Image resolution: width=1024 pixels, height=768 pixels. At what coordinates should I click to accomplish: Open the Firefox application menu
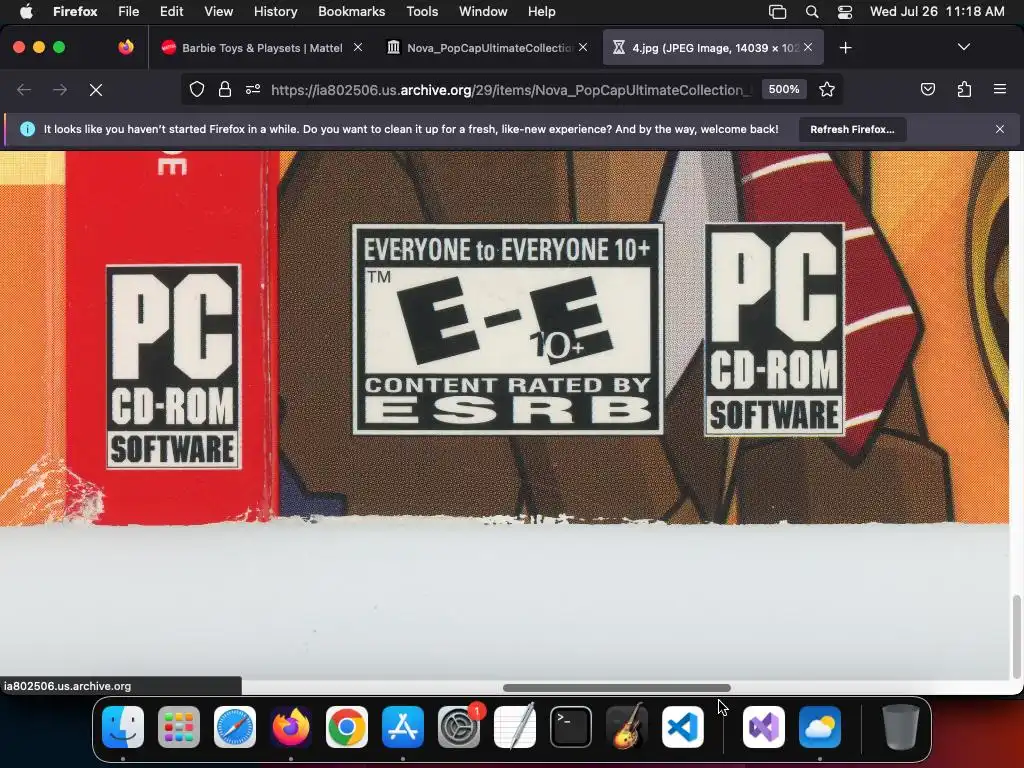75,11
